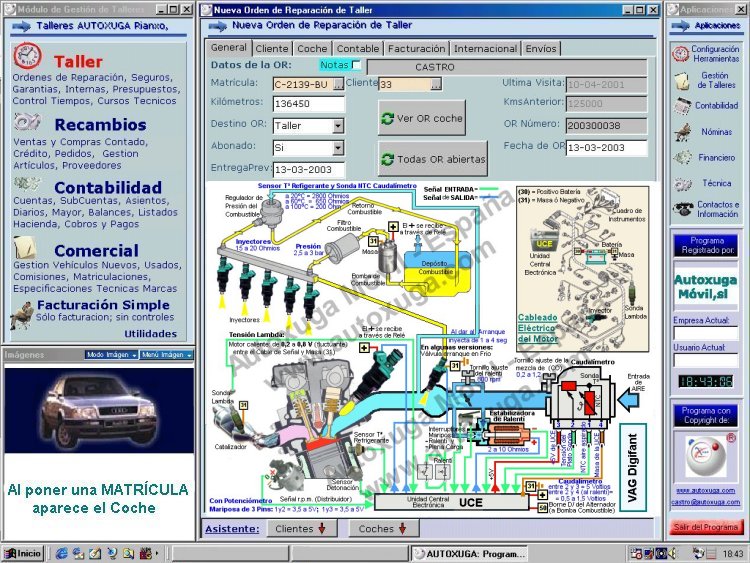Viewport: 750px width, 563px height.
Task: Open the Contabilidad money icon
Action: pyautogui.click(x=27, y=183)
